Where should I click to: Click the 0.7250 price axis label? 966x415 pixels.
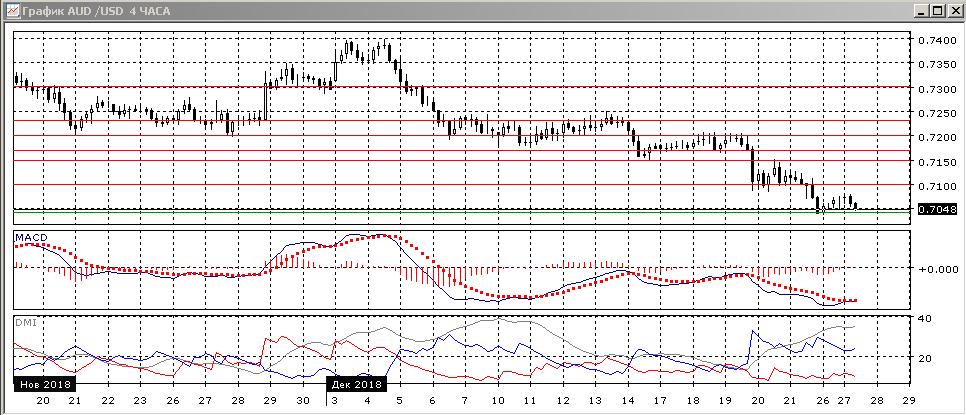(x=938, y=113)
